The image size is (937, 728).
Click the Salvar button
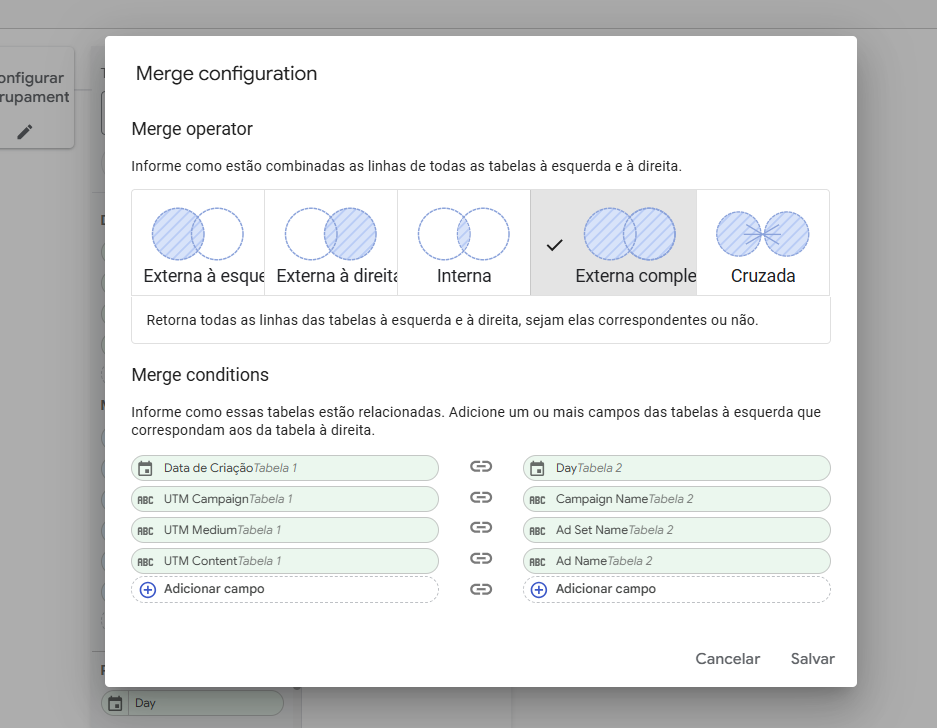(812, 659)
